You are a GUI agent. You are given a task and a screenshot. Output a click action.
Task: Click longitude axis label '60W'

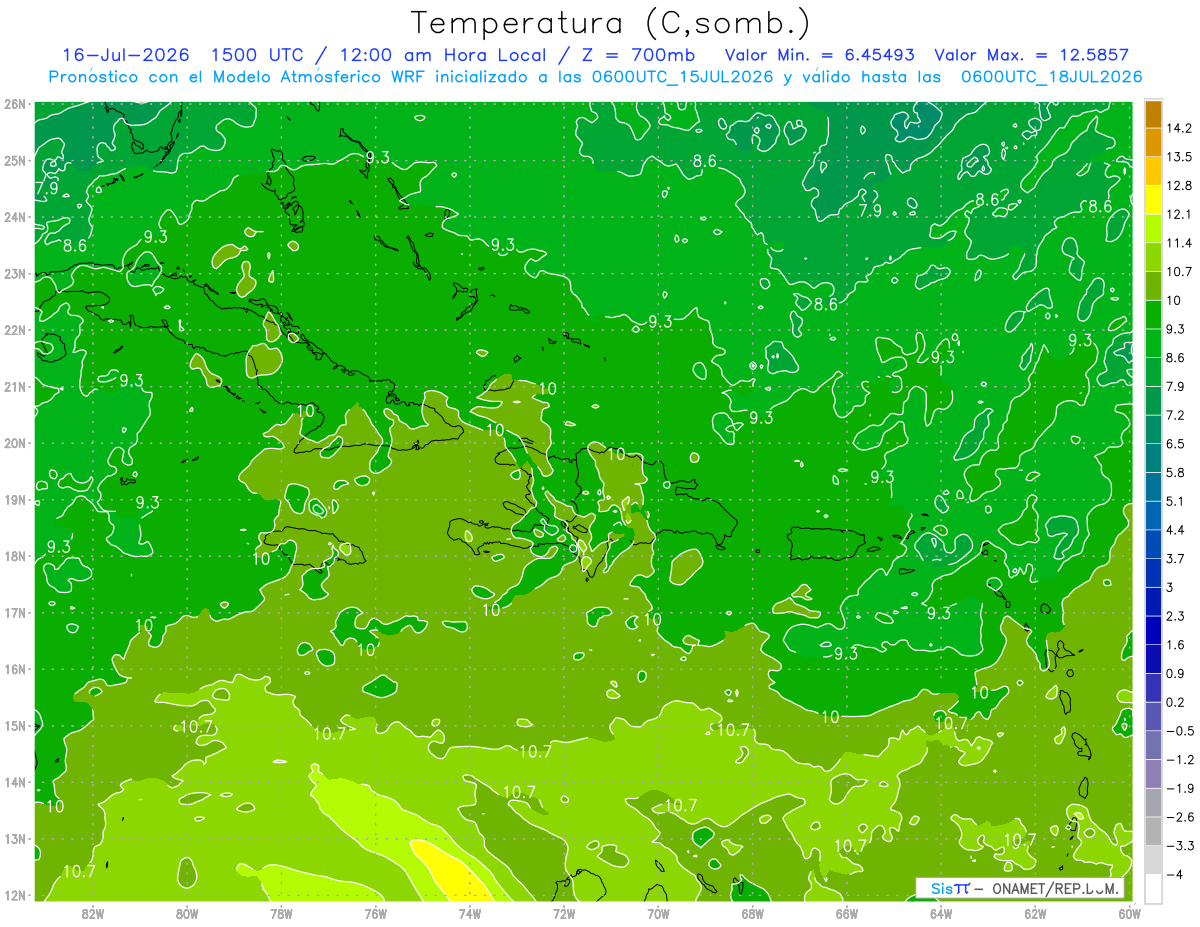pos(1129,914)
